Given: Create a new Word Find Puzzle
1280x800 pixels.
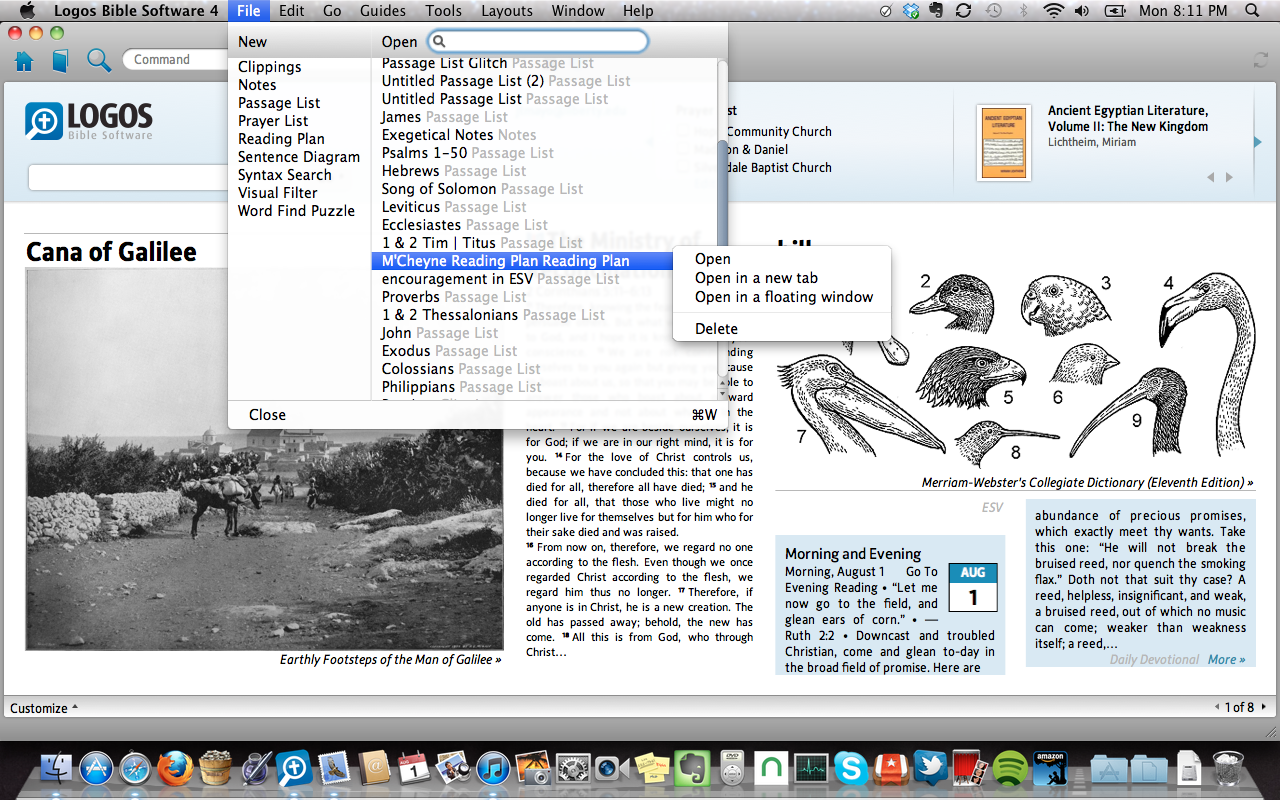Looking at the screenshot, I should click(x=296, y=211).
